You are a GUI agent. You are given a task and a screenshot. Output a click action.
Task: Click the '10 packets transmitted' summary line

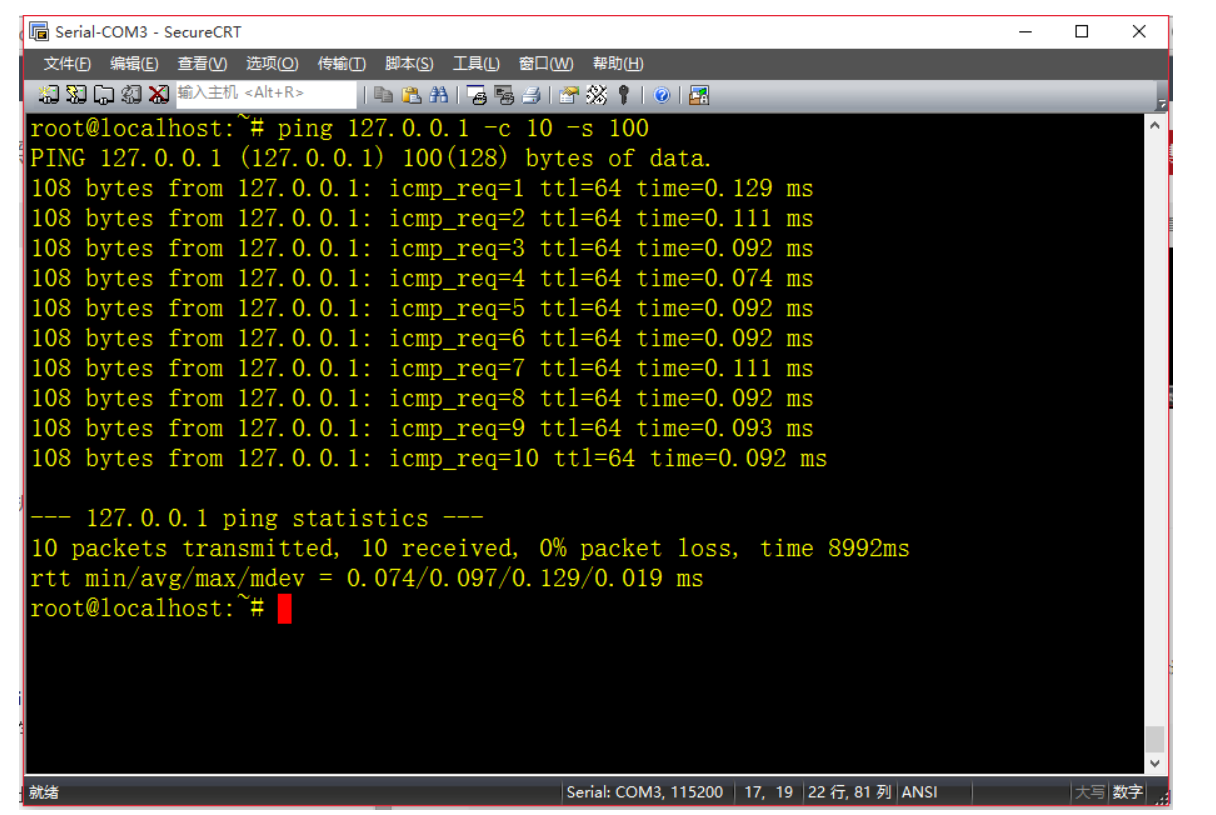pyautogui.click(x=470, y=548)
